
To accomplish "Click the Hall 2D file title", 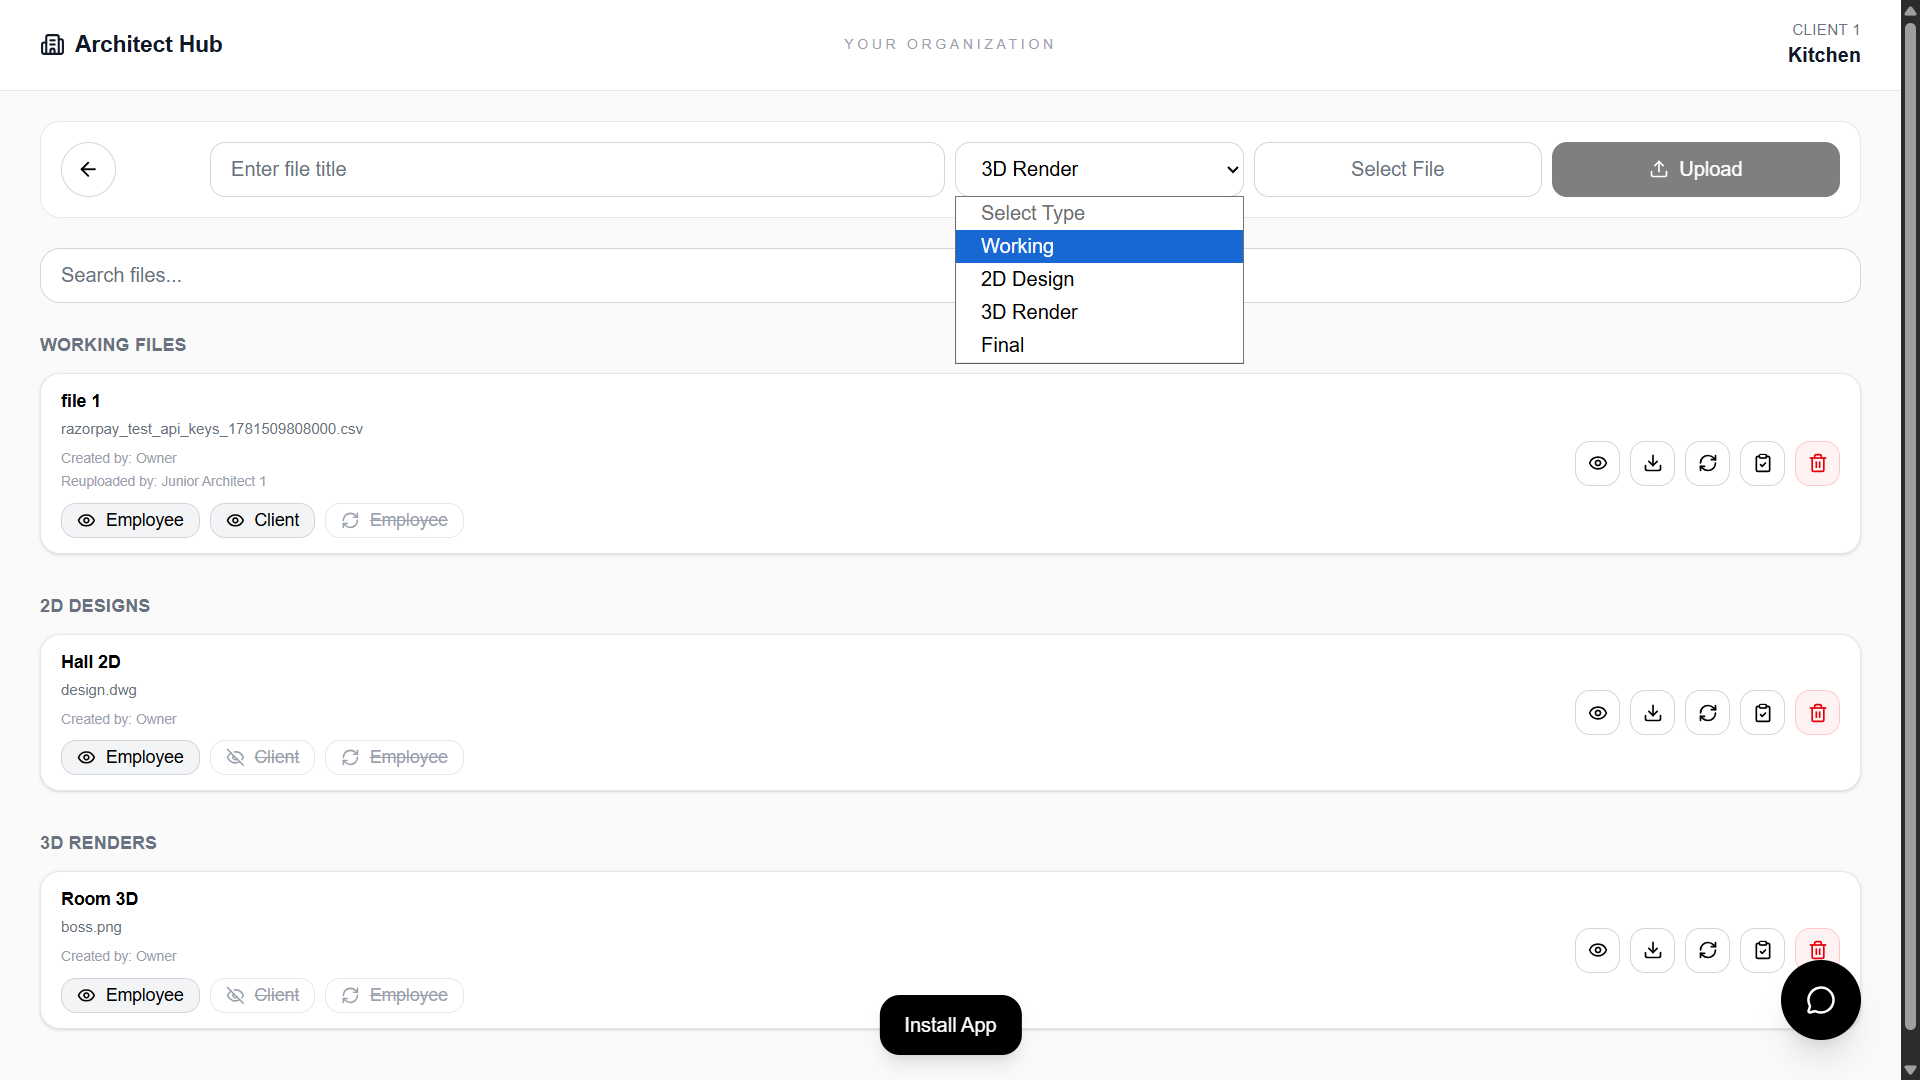I will (x=91, y=662).
